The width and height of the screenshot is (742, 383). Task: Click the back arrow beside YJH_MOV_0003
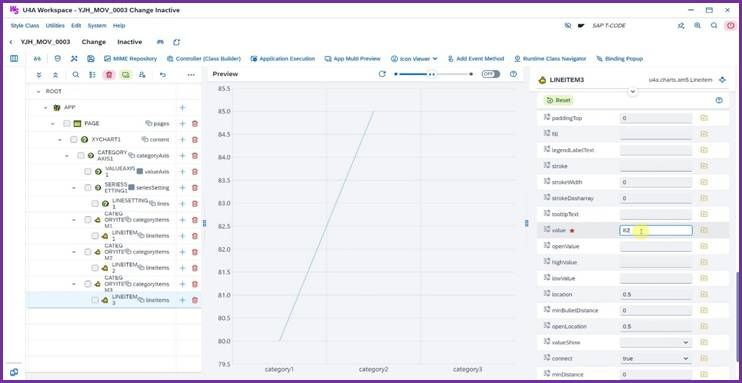point(11,42)
